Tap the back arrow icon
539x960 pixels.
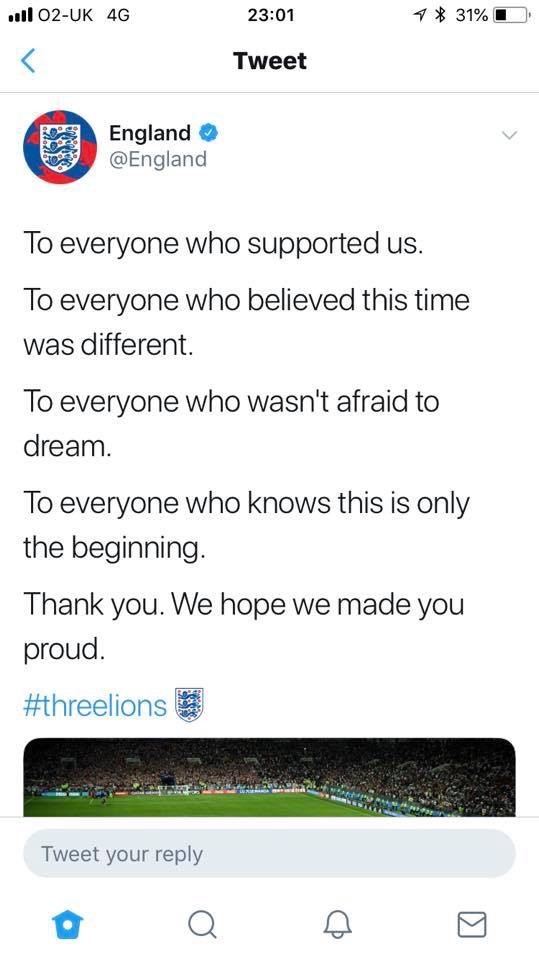pos(28,62)
